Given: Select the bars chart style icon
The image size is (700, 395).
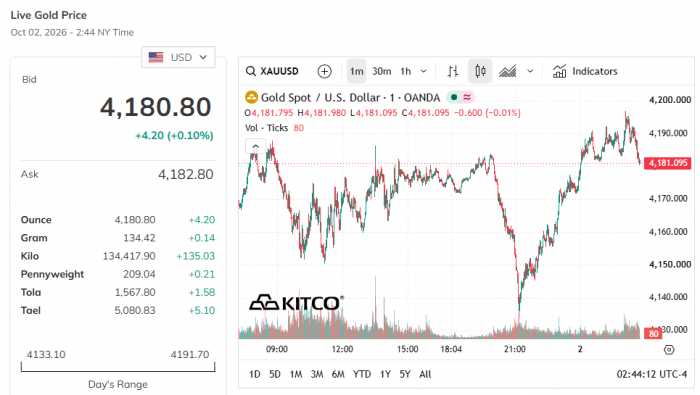Looking at the screenshot, I should 453,71.
